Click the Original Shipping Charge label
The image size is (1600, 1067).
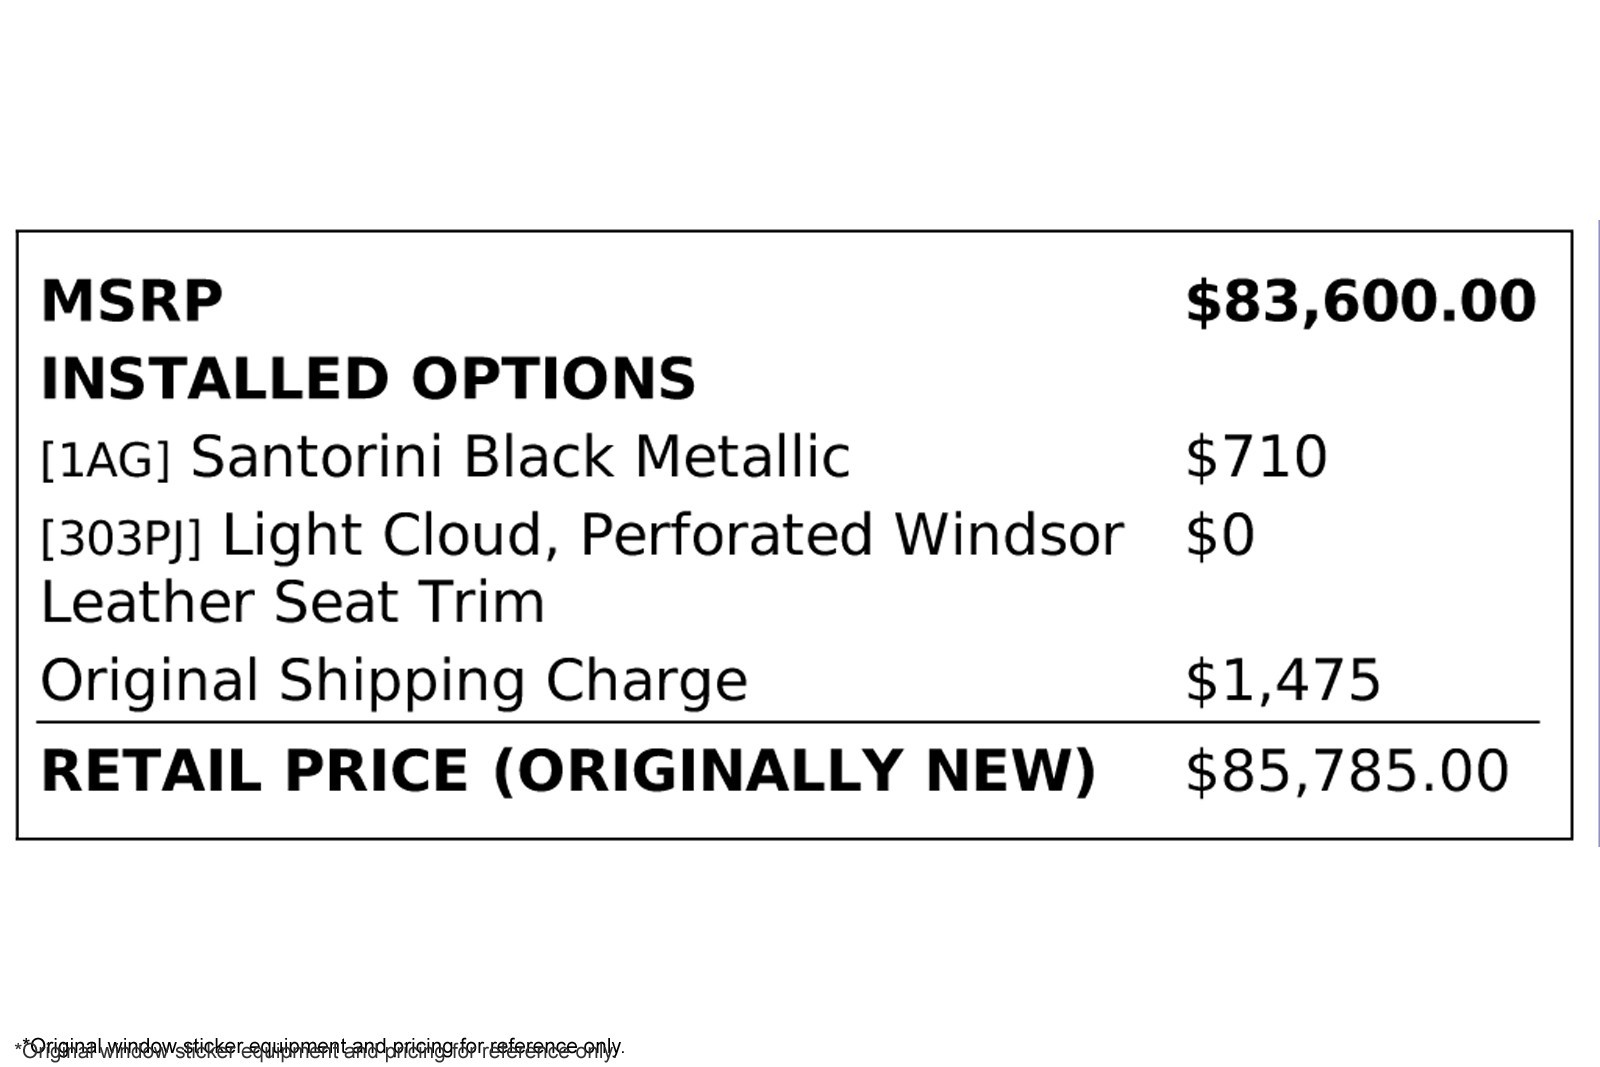pyautogui.click(x=393, y=681)
